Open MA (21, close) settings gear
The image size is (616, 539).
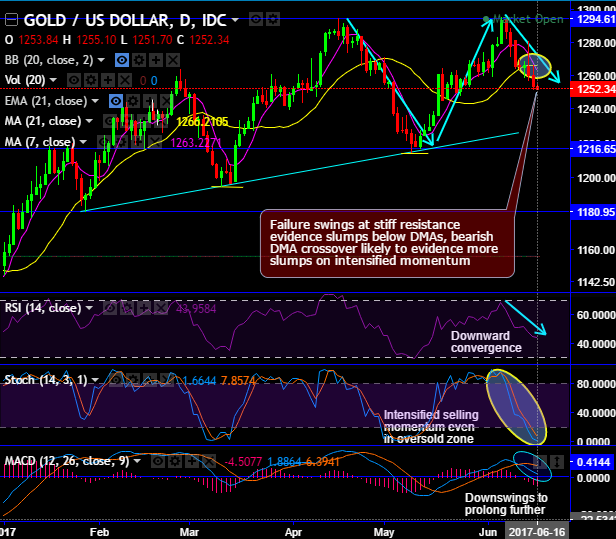126,121
